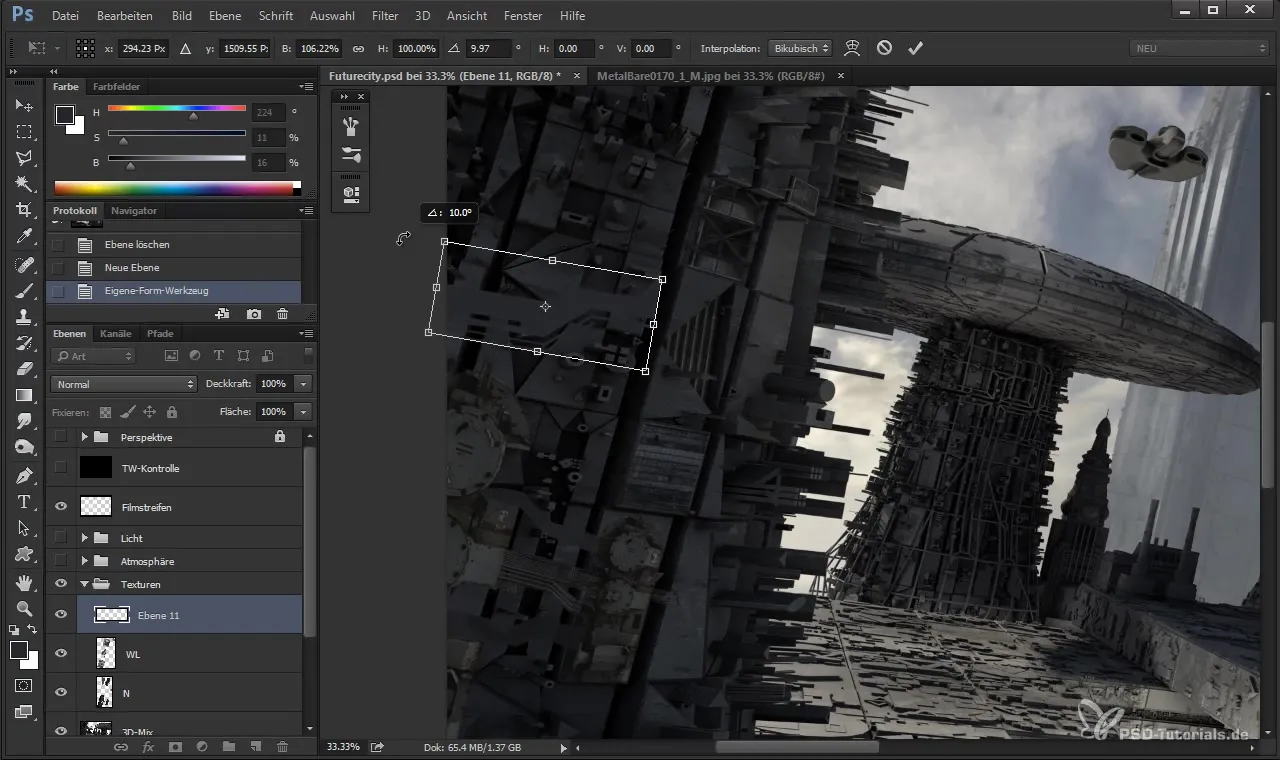Viewport: 1280px width, 760px height.
Task: Select the Type tool
Action: coord(24,502)
